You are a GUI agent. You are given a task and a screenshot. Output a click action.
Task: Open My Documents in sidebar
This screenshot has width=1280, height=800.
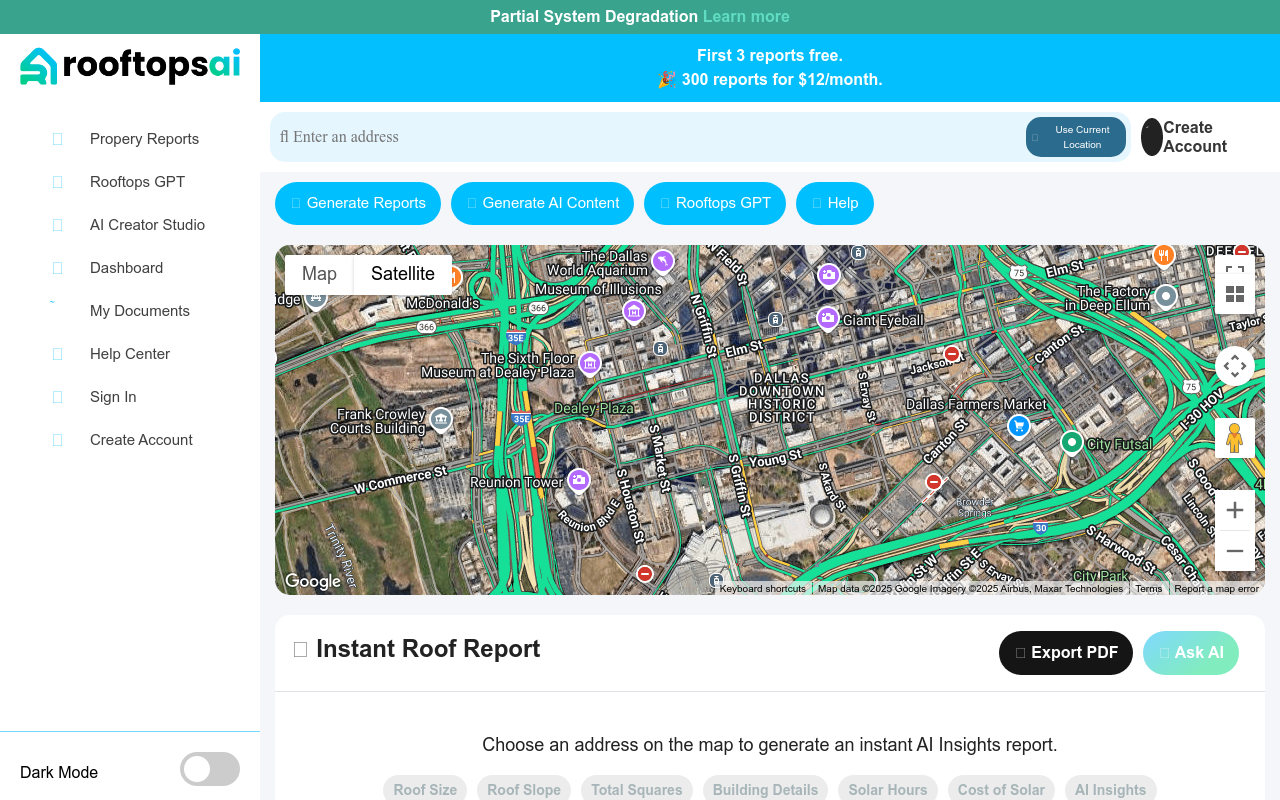point(139,311)
